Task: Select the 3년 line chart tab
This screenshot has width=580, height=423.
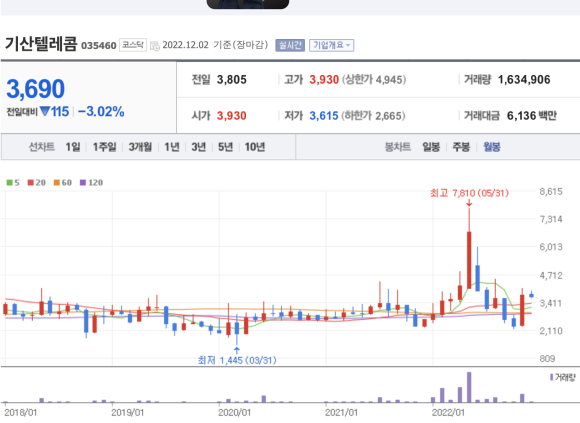Action: coord(199,147)
